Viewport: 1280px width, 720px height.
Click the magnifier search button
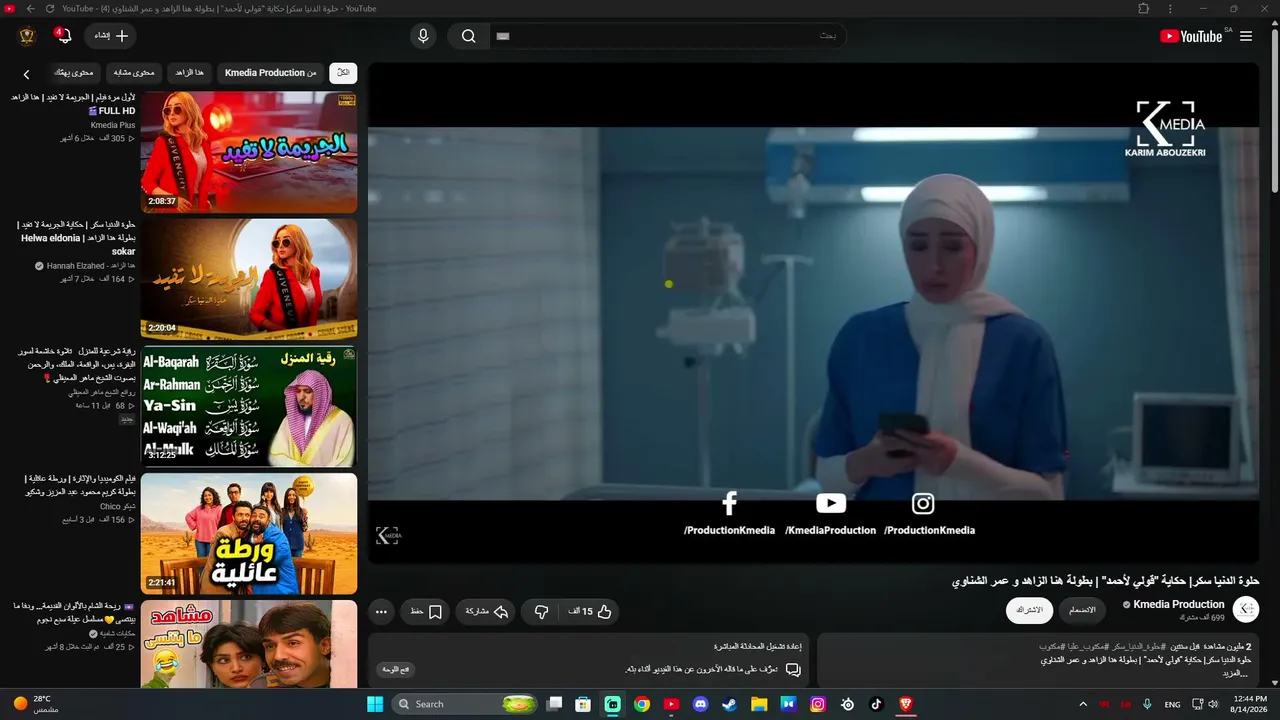468,36
